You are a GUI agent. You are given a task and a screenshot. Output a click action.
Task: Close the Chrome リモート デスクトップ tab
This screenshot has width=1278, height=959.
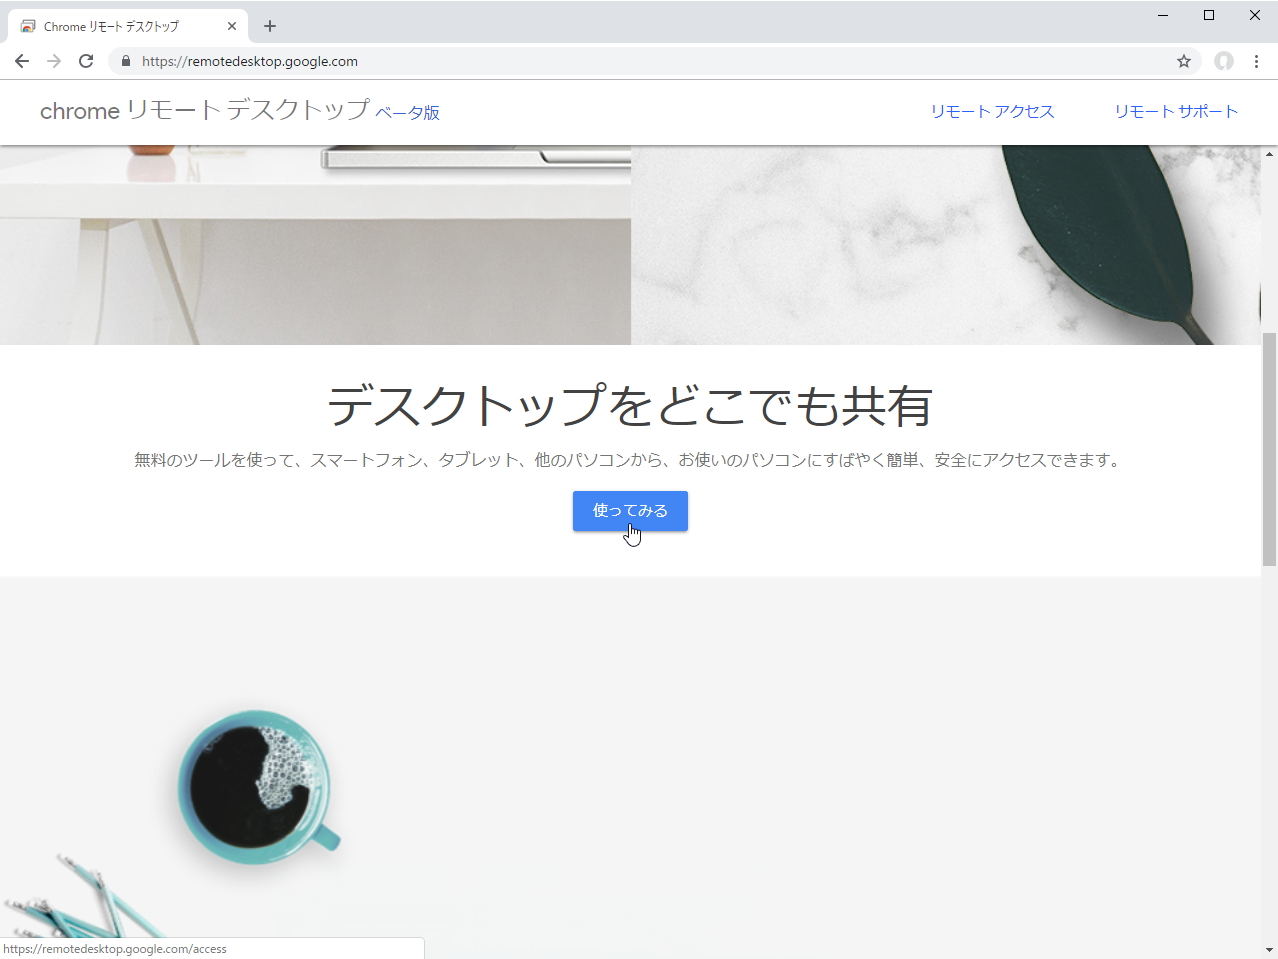(232, 26)
